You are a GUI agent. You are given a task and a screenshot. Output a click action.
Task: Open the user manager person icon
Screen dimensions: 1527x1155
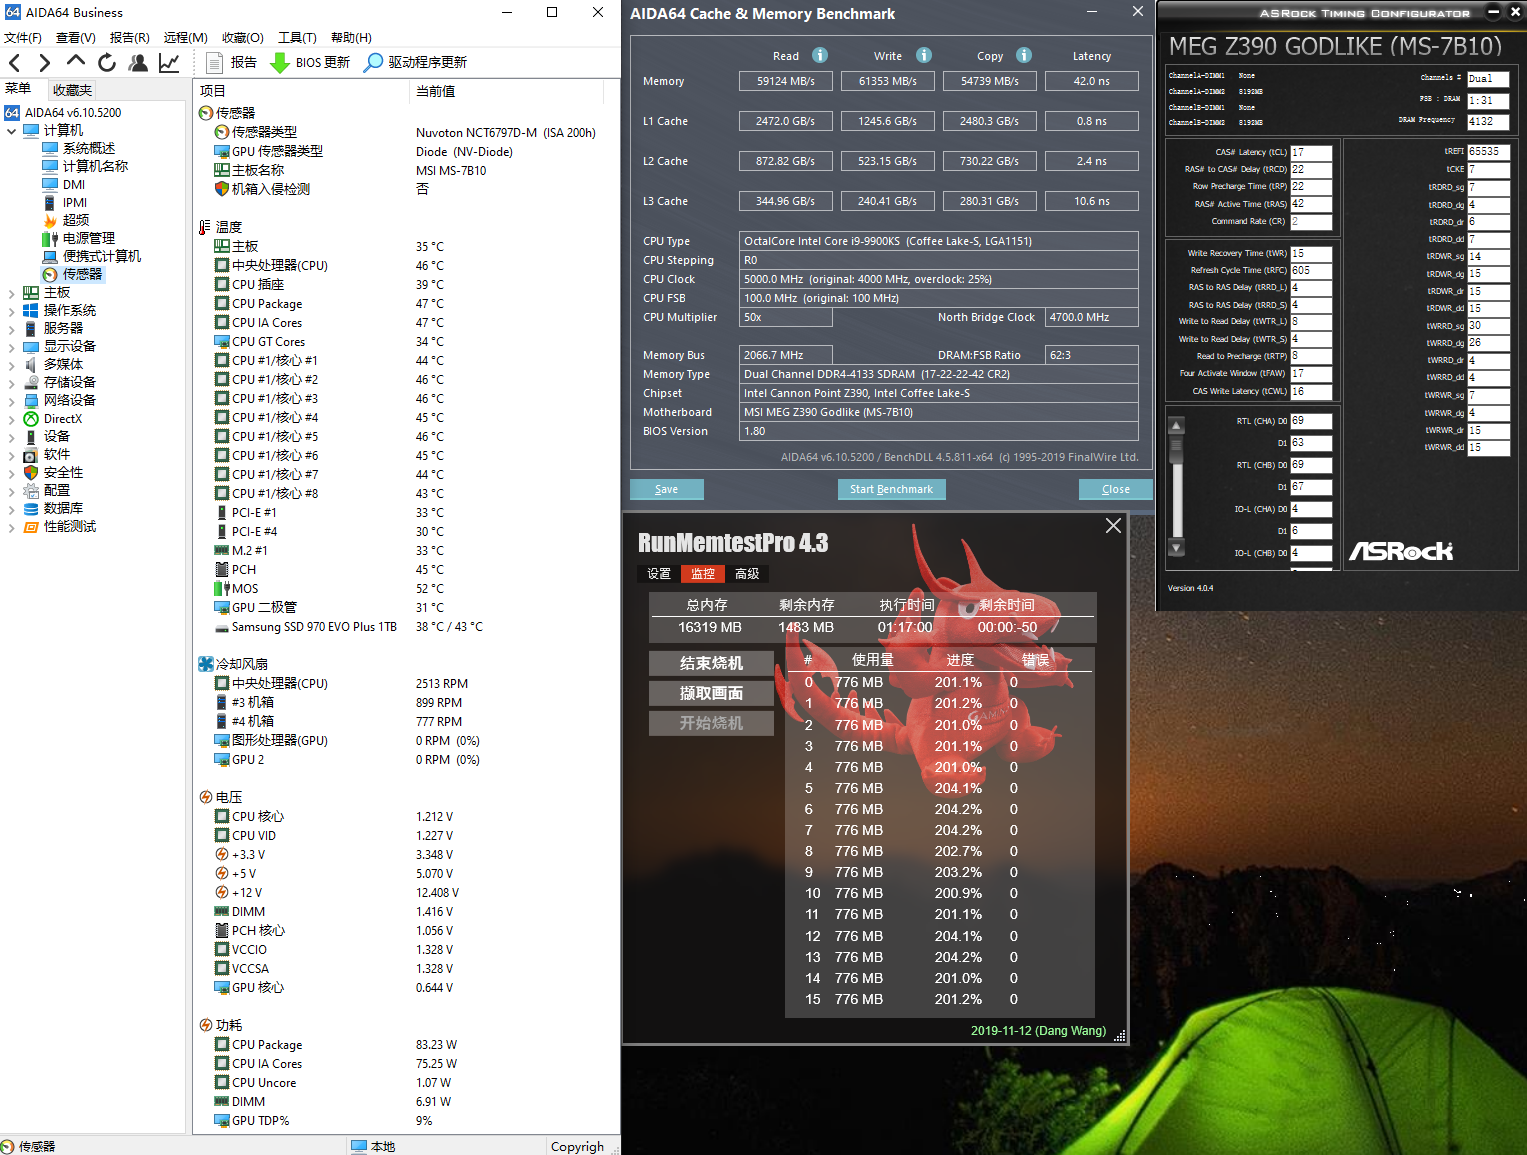pos(138,63)
